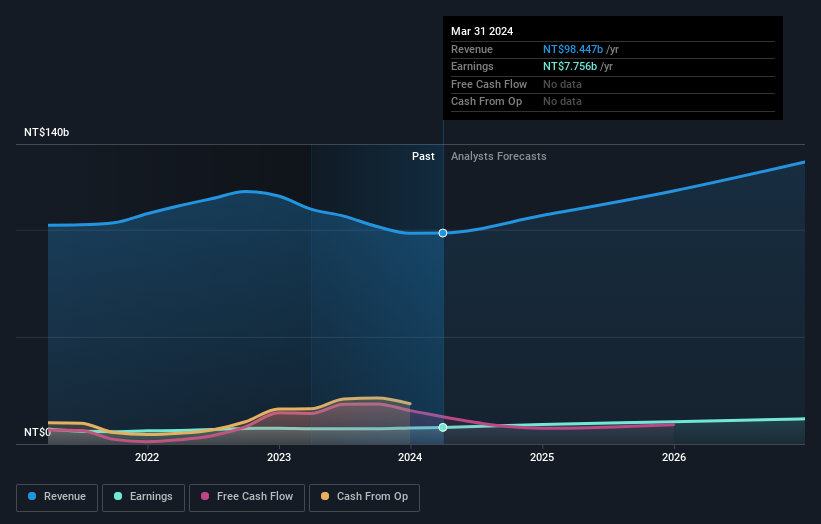Image resolution: width=821 pixels, height=524 pixels.
Task: Click the NT$98.447b revenue value in tooltip
Action: [573, 49]
